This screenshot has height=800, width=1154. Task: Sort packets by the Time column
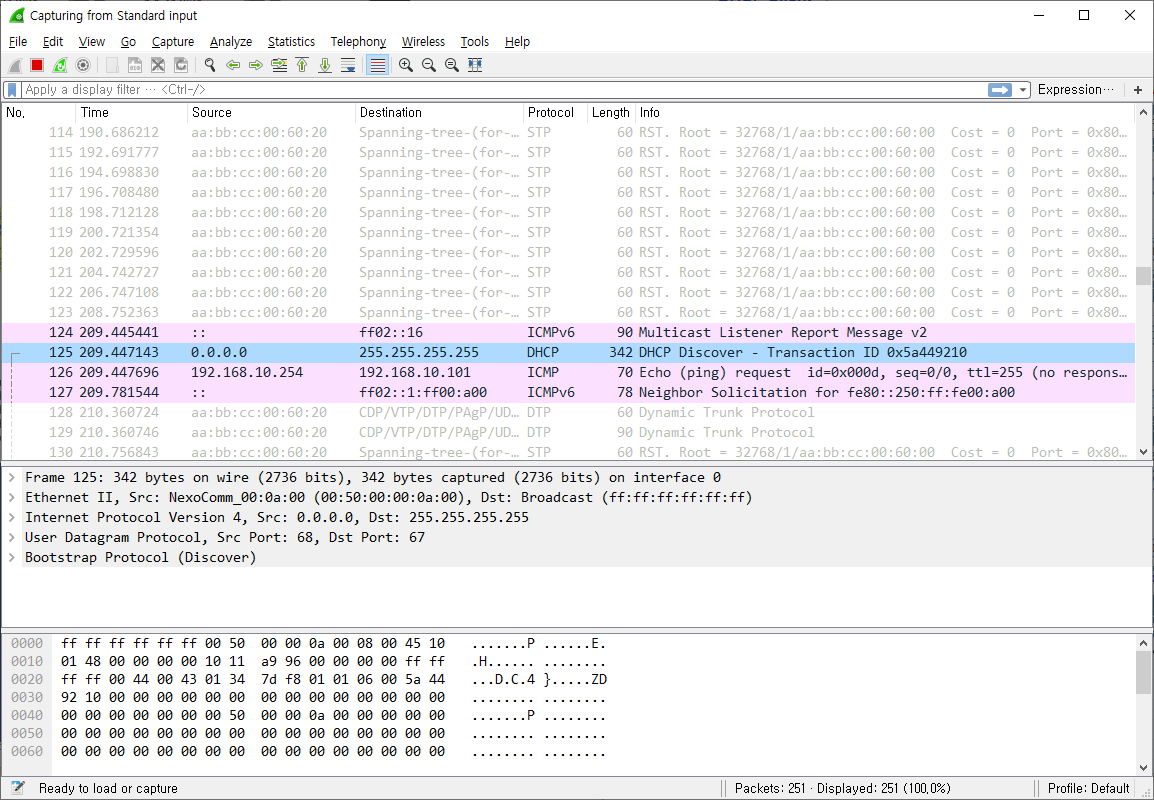click(x=131, y=113)
